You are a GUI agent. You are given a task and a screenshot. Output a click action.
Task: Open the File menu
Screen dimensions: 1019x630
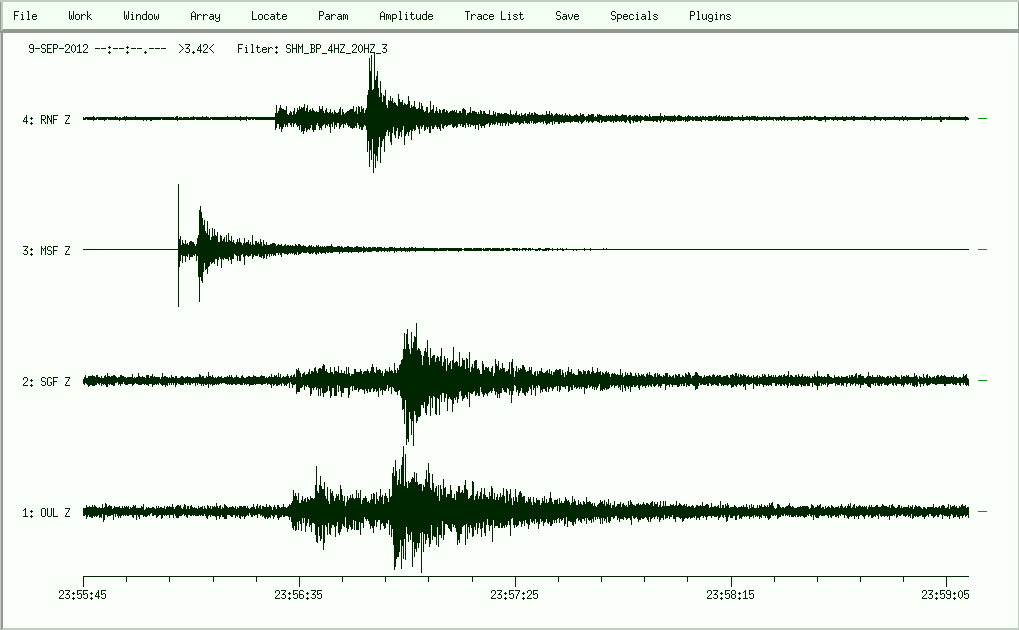tap(25, 16)
